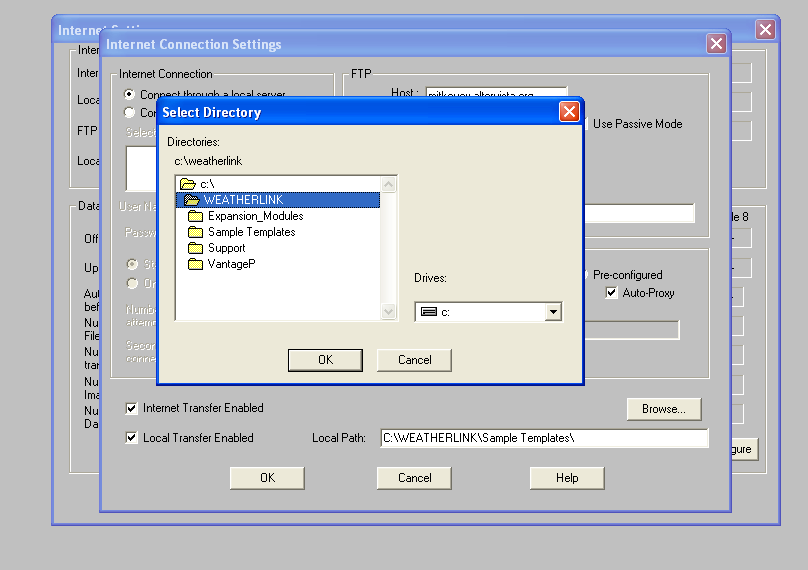Image resolution: width=808 pixels, height=570 pixels.
Task: Confirm Select Directory with OK
Action: pos(325,360)
